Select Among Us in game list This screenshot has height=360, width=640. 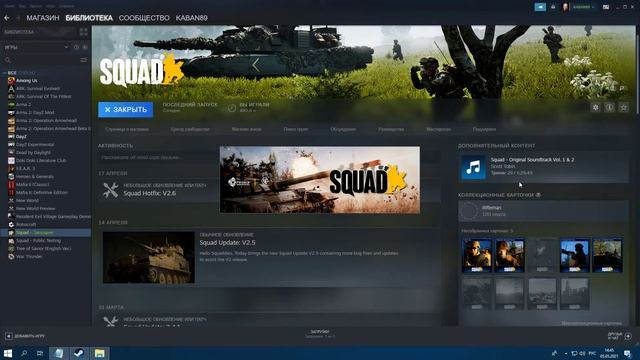pyautogui.click(x=27, y=80)
